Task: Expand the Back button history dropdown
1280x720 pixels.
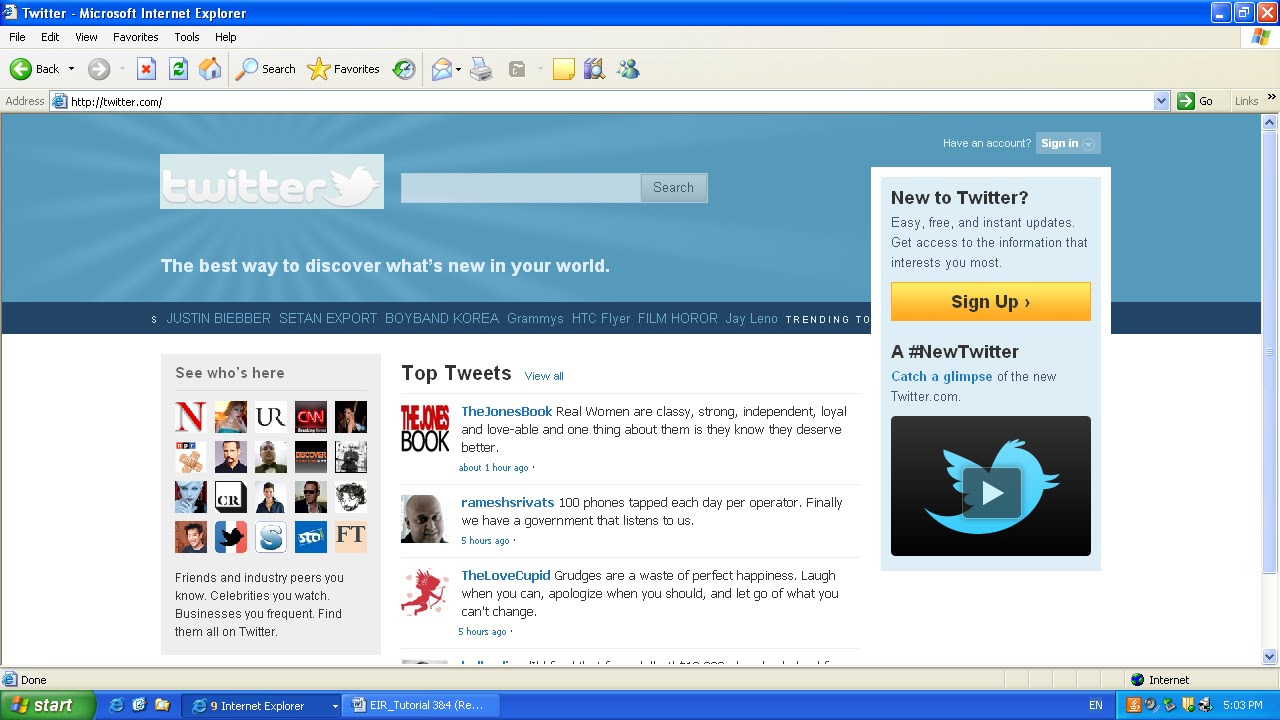Action: click(71, 69)
